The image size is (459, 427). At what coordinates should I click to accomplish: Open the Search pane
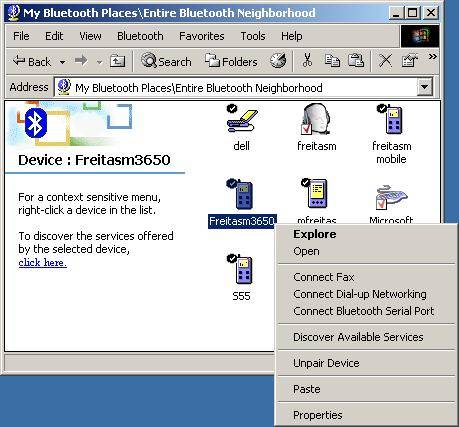click(x=166, y=61)
